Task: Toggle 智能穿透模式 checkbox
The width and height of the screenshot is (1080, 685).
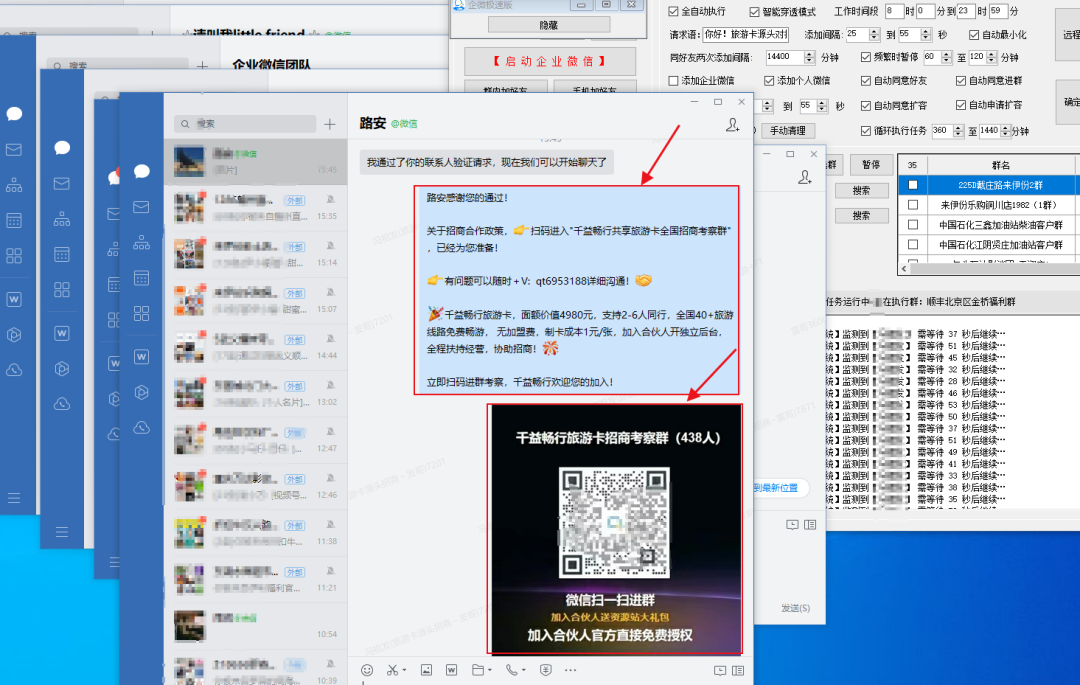Action: coord(754,12)
